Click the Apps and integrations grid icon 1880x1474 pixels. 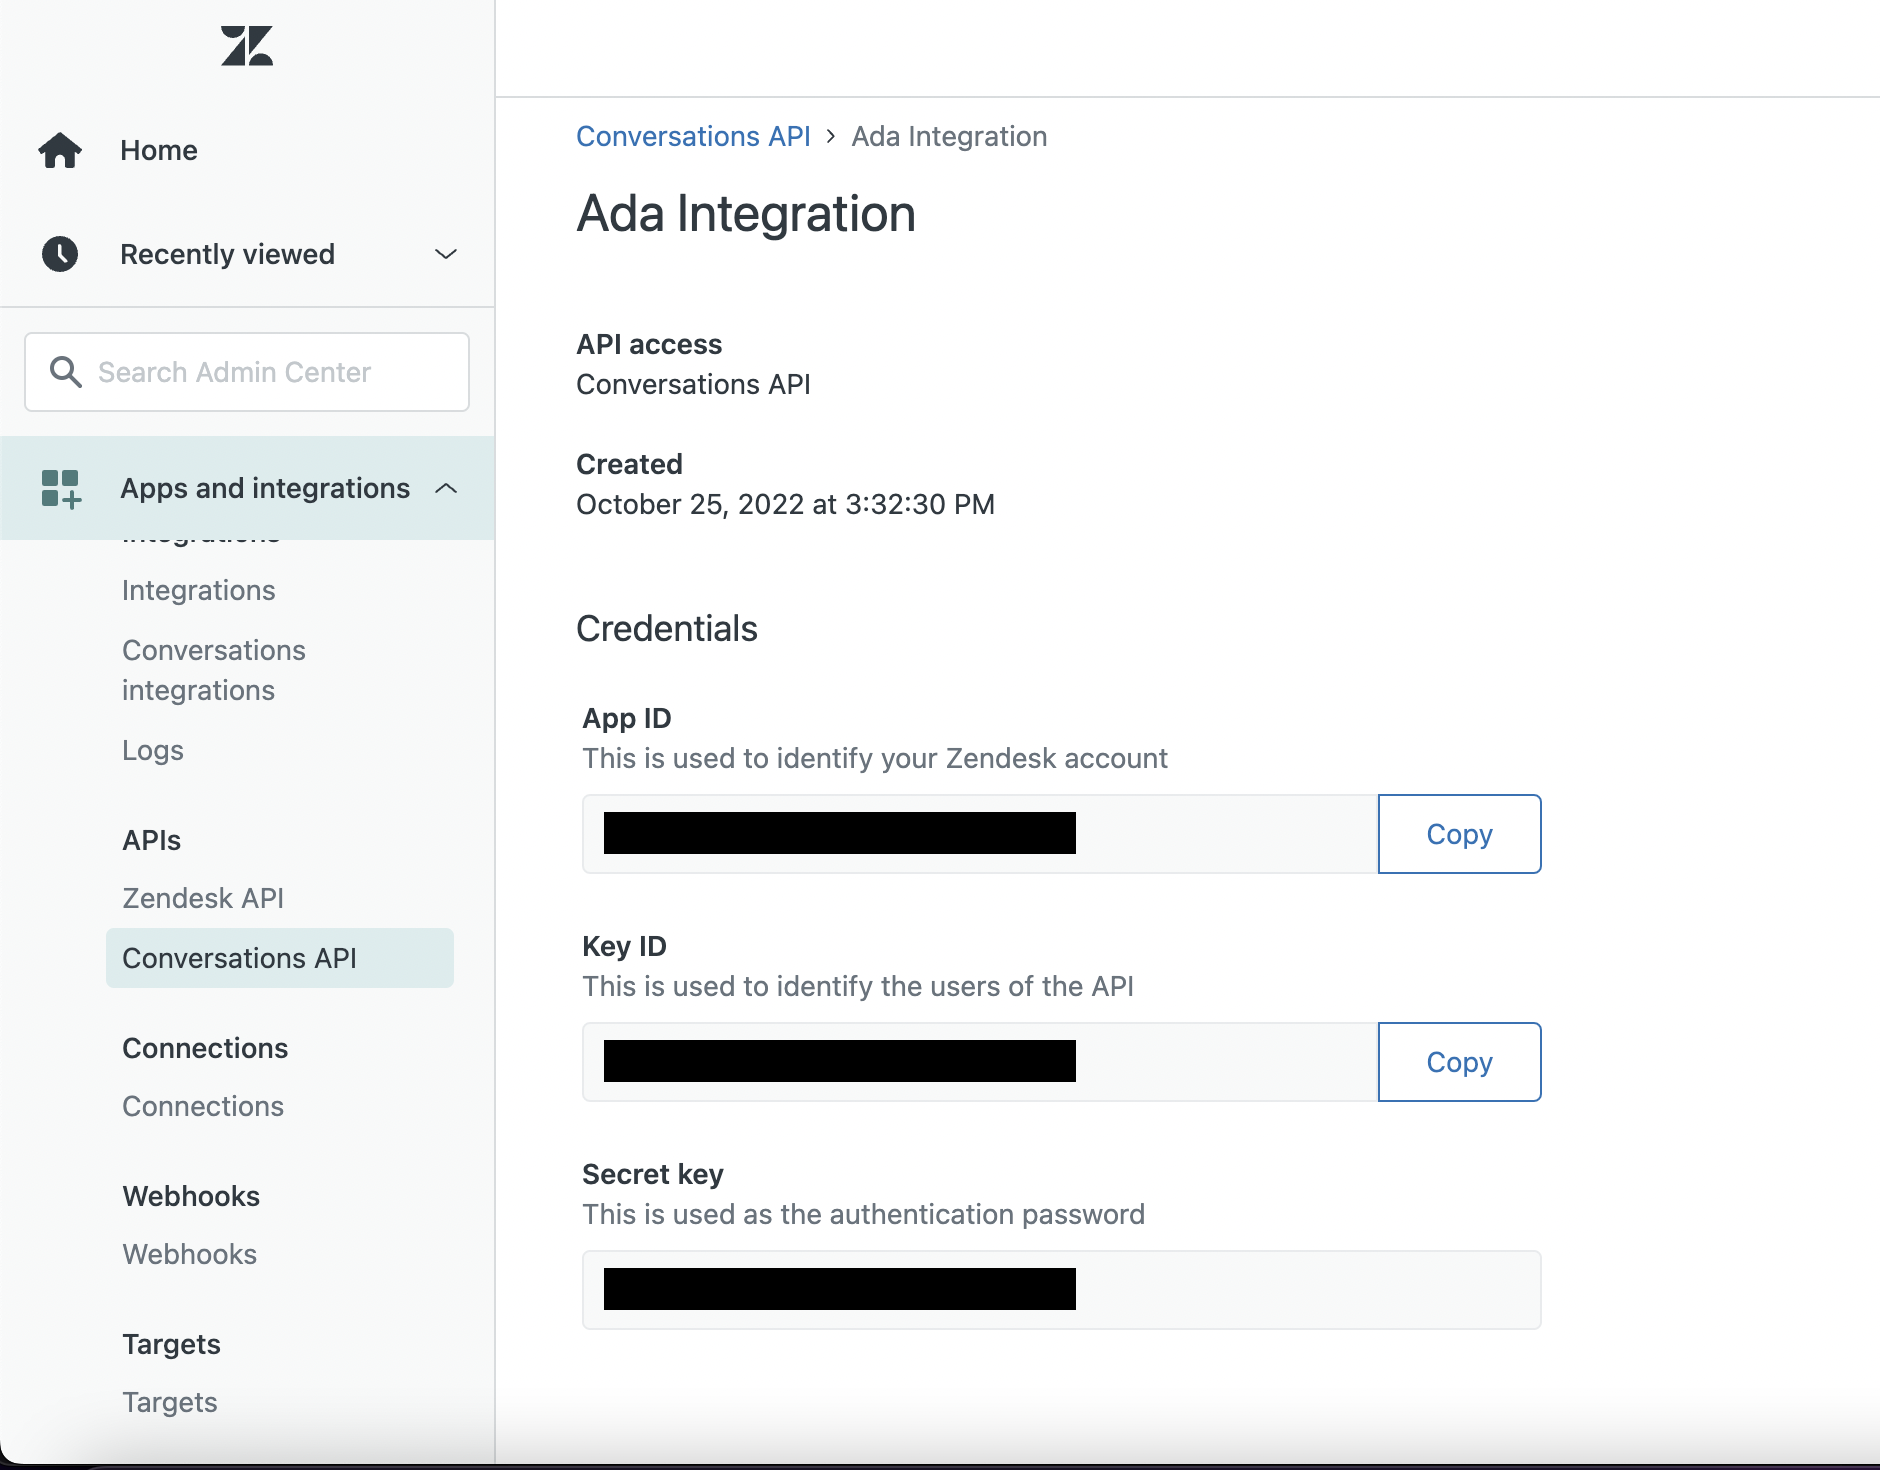click(x=62, y=489)
